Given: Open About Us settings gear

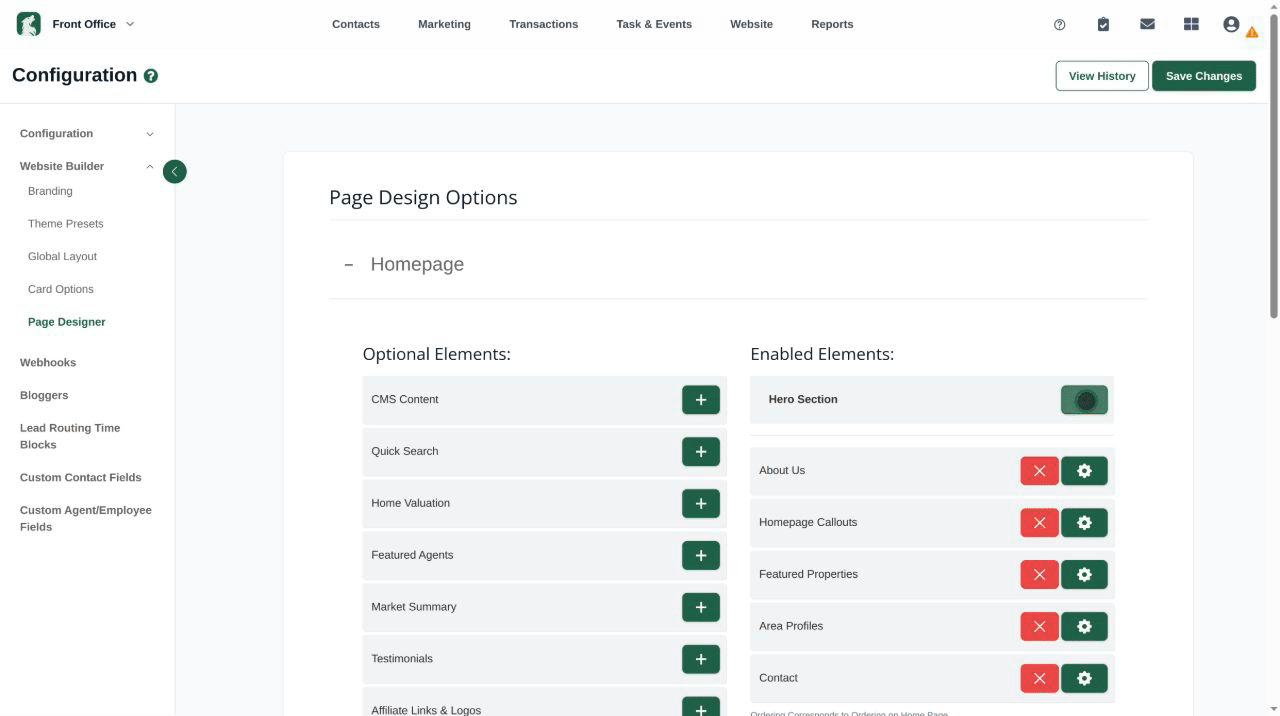Looking at the screenshot, I should click(x=1084, y=471).
